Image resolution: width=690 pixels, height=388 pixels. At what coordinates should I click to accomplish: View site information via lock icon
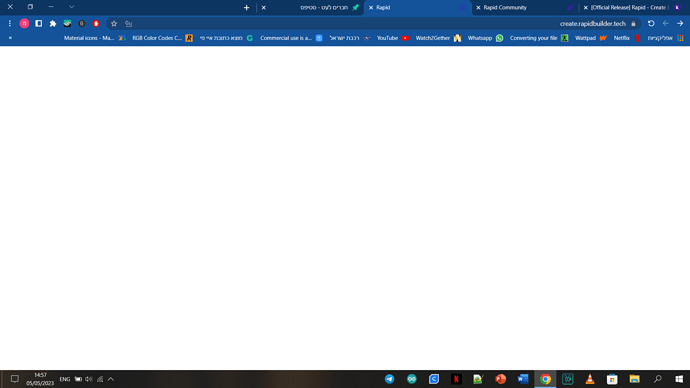pyautogui.click(x=633, y=24)
